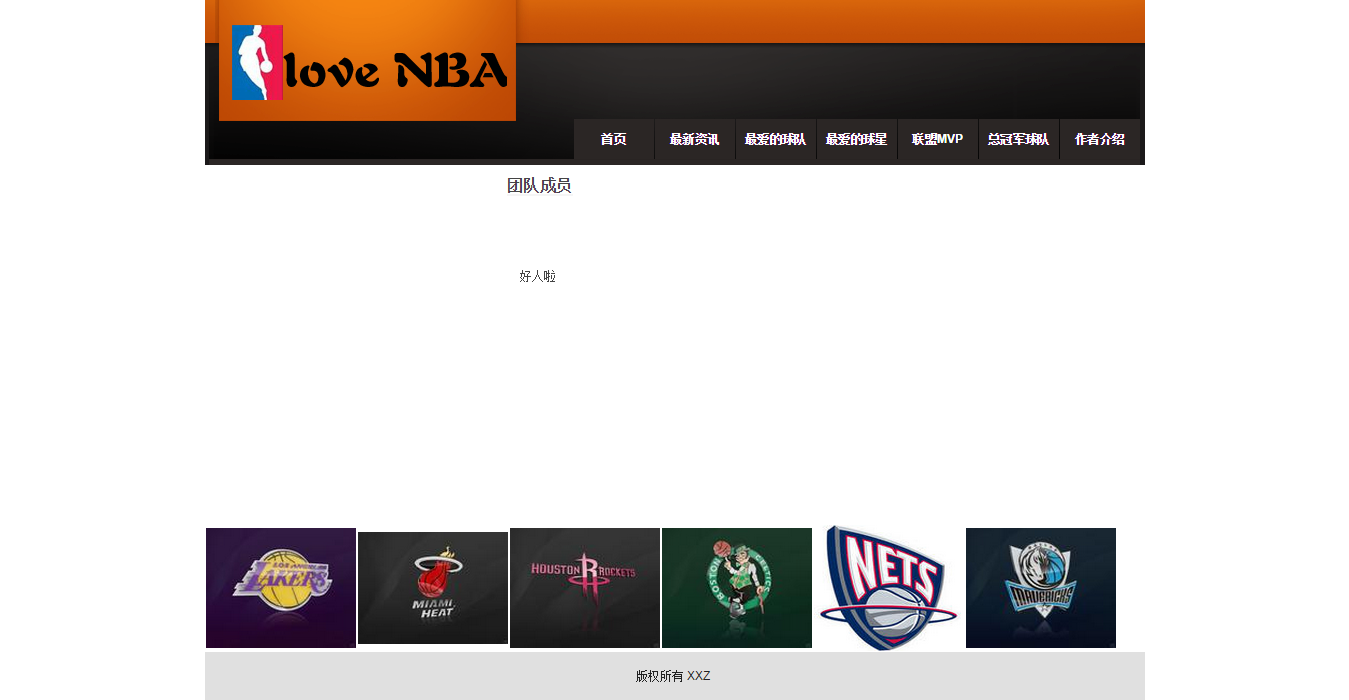Click the Los Angeles Lakers logo
Viewport: 1349px width, 700px height.
click(281, 588)
